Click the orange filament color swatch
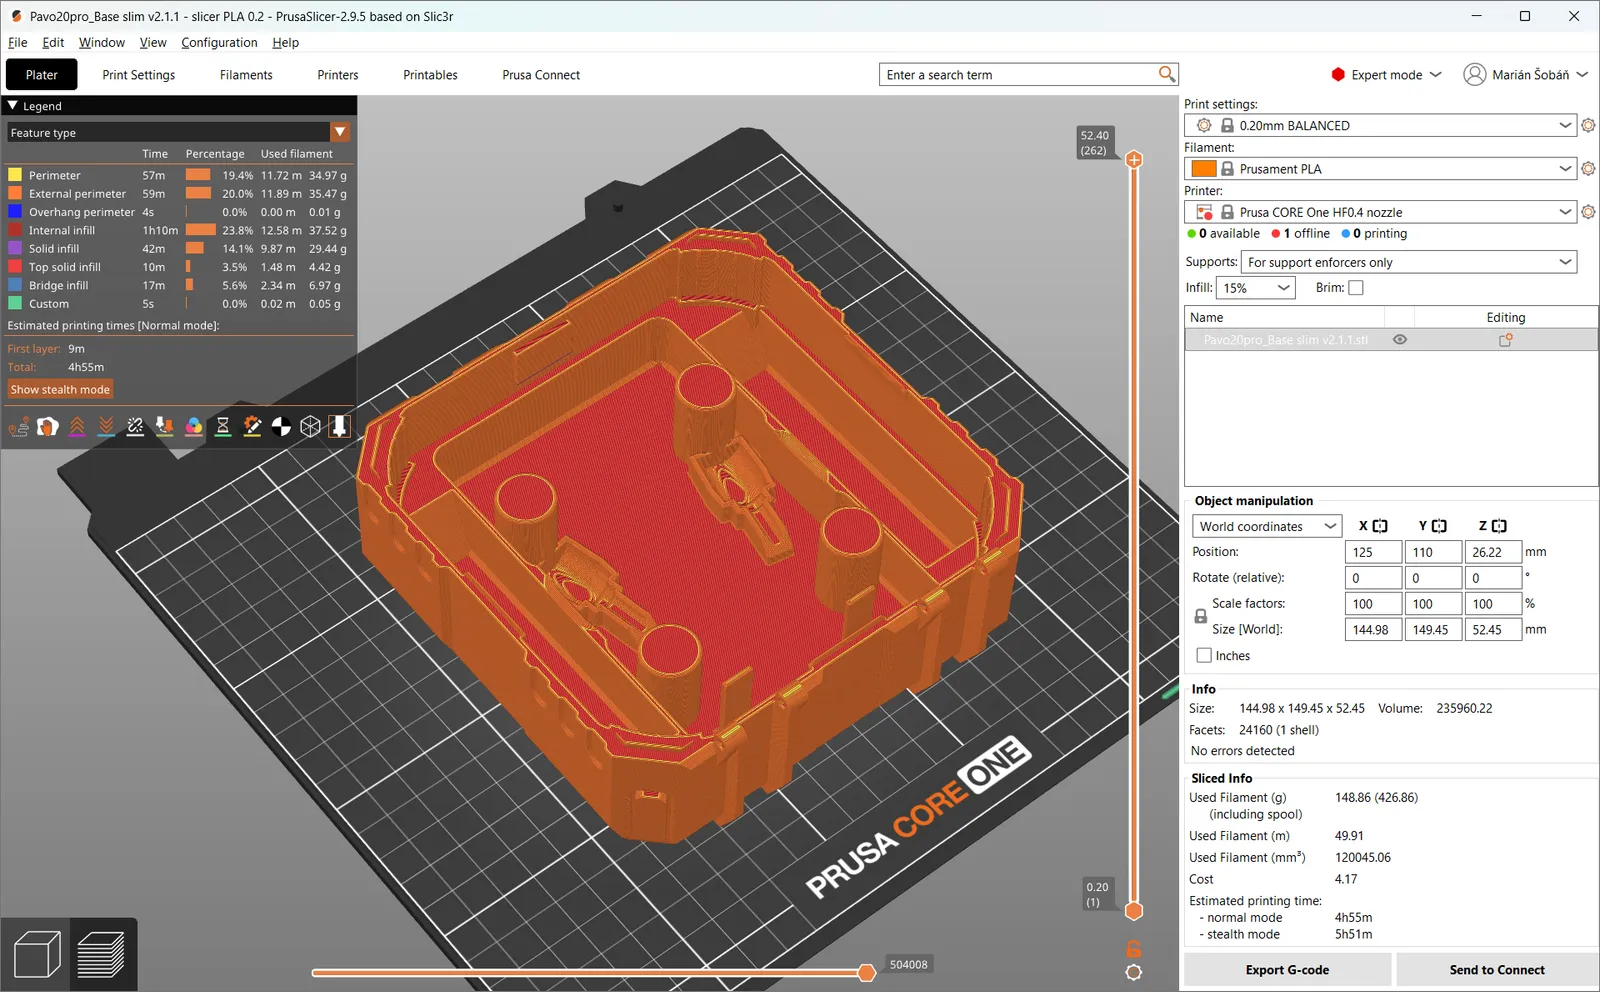 (1204, 169)
